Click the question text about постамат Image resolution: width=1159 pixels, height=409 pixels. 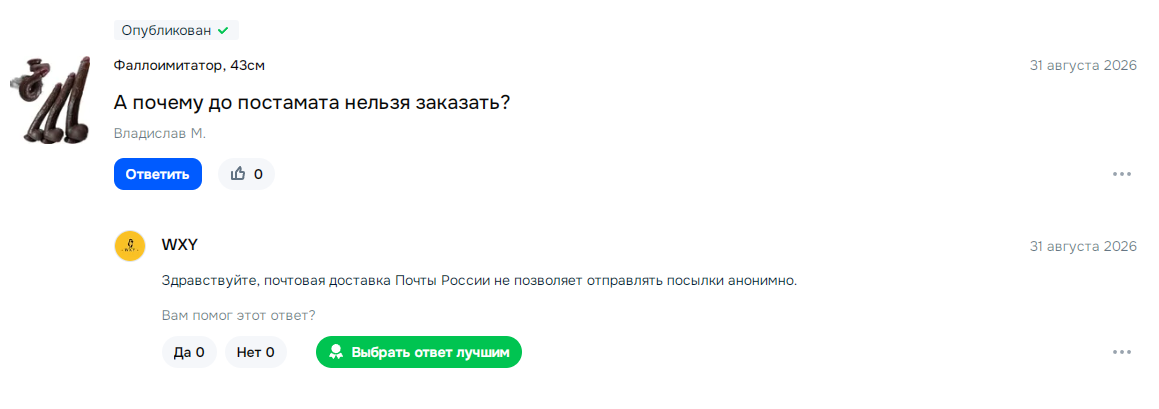312,102
